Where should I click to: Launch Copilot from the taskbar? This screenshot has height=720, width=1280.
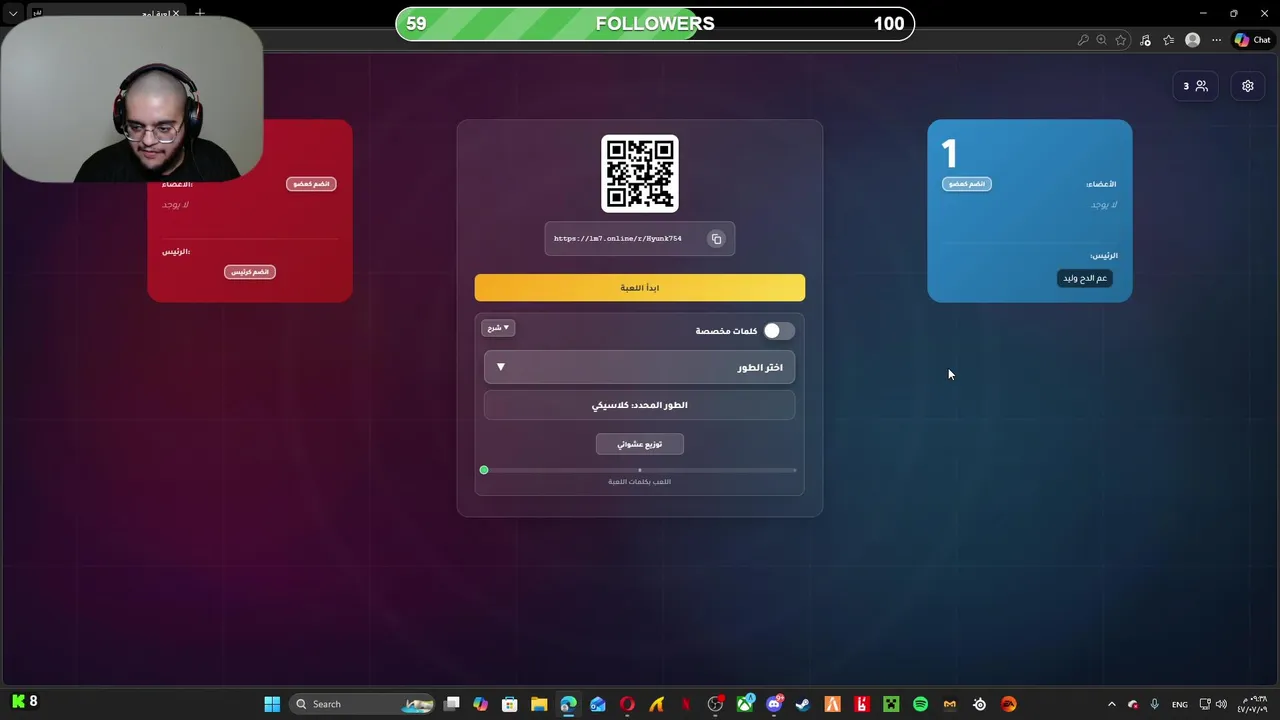click(x=481, y=704)
